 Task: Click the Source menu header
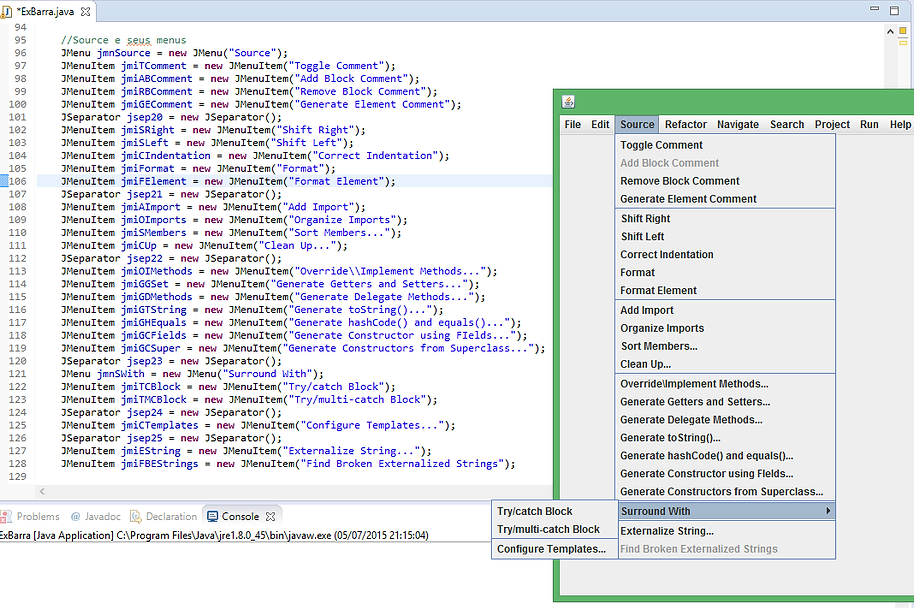click(x=637, y=124)
